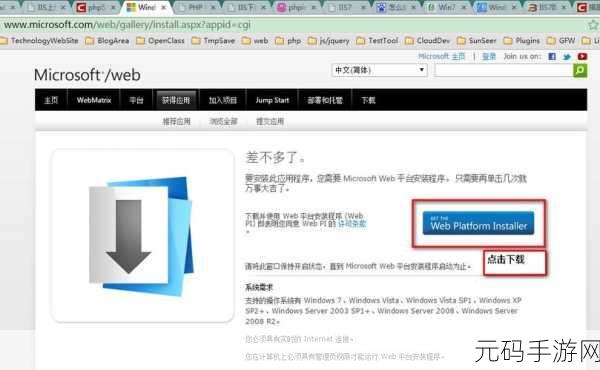The image size is (600, 370).
Task: Open the Facebook icon next to Join us on
Action: [x=552, y=57]
